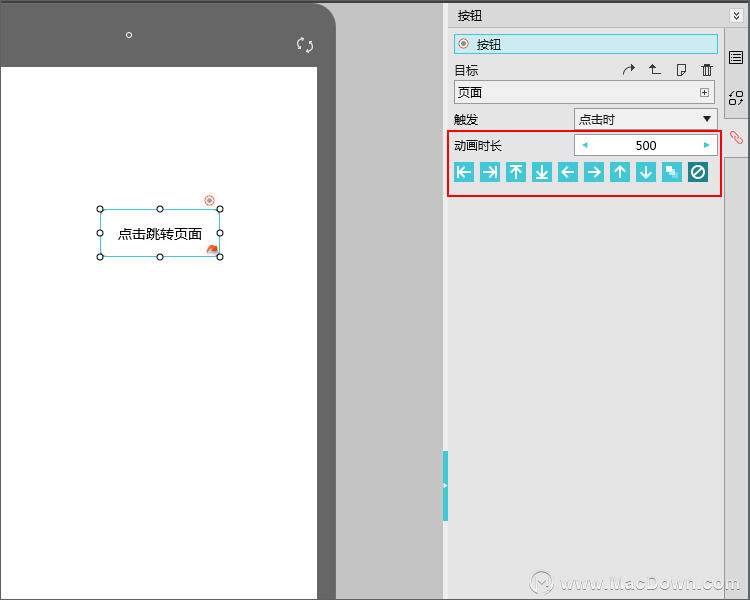Rotate the device with the rotation icon
This screenshot has width=750, height=600.
pyautogui.click(x=305, y=45)
